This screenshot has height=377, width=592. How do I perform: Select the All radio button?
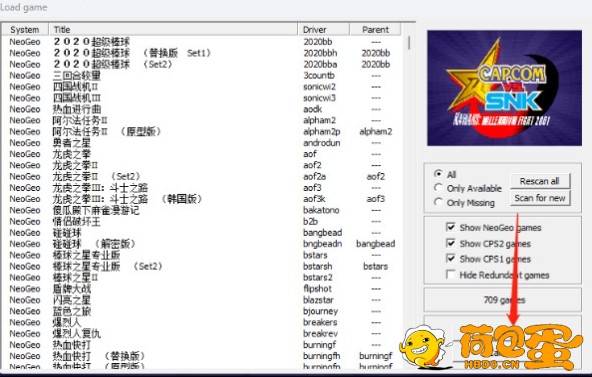pyautogui.click(x=438, y=174)
